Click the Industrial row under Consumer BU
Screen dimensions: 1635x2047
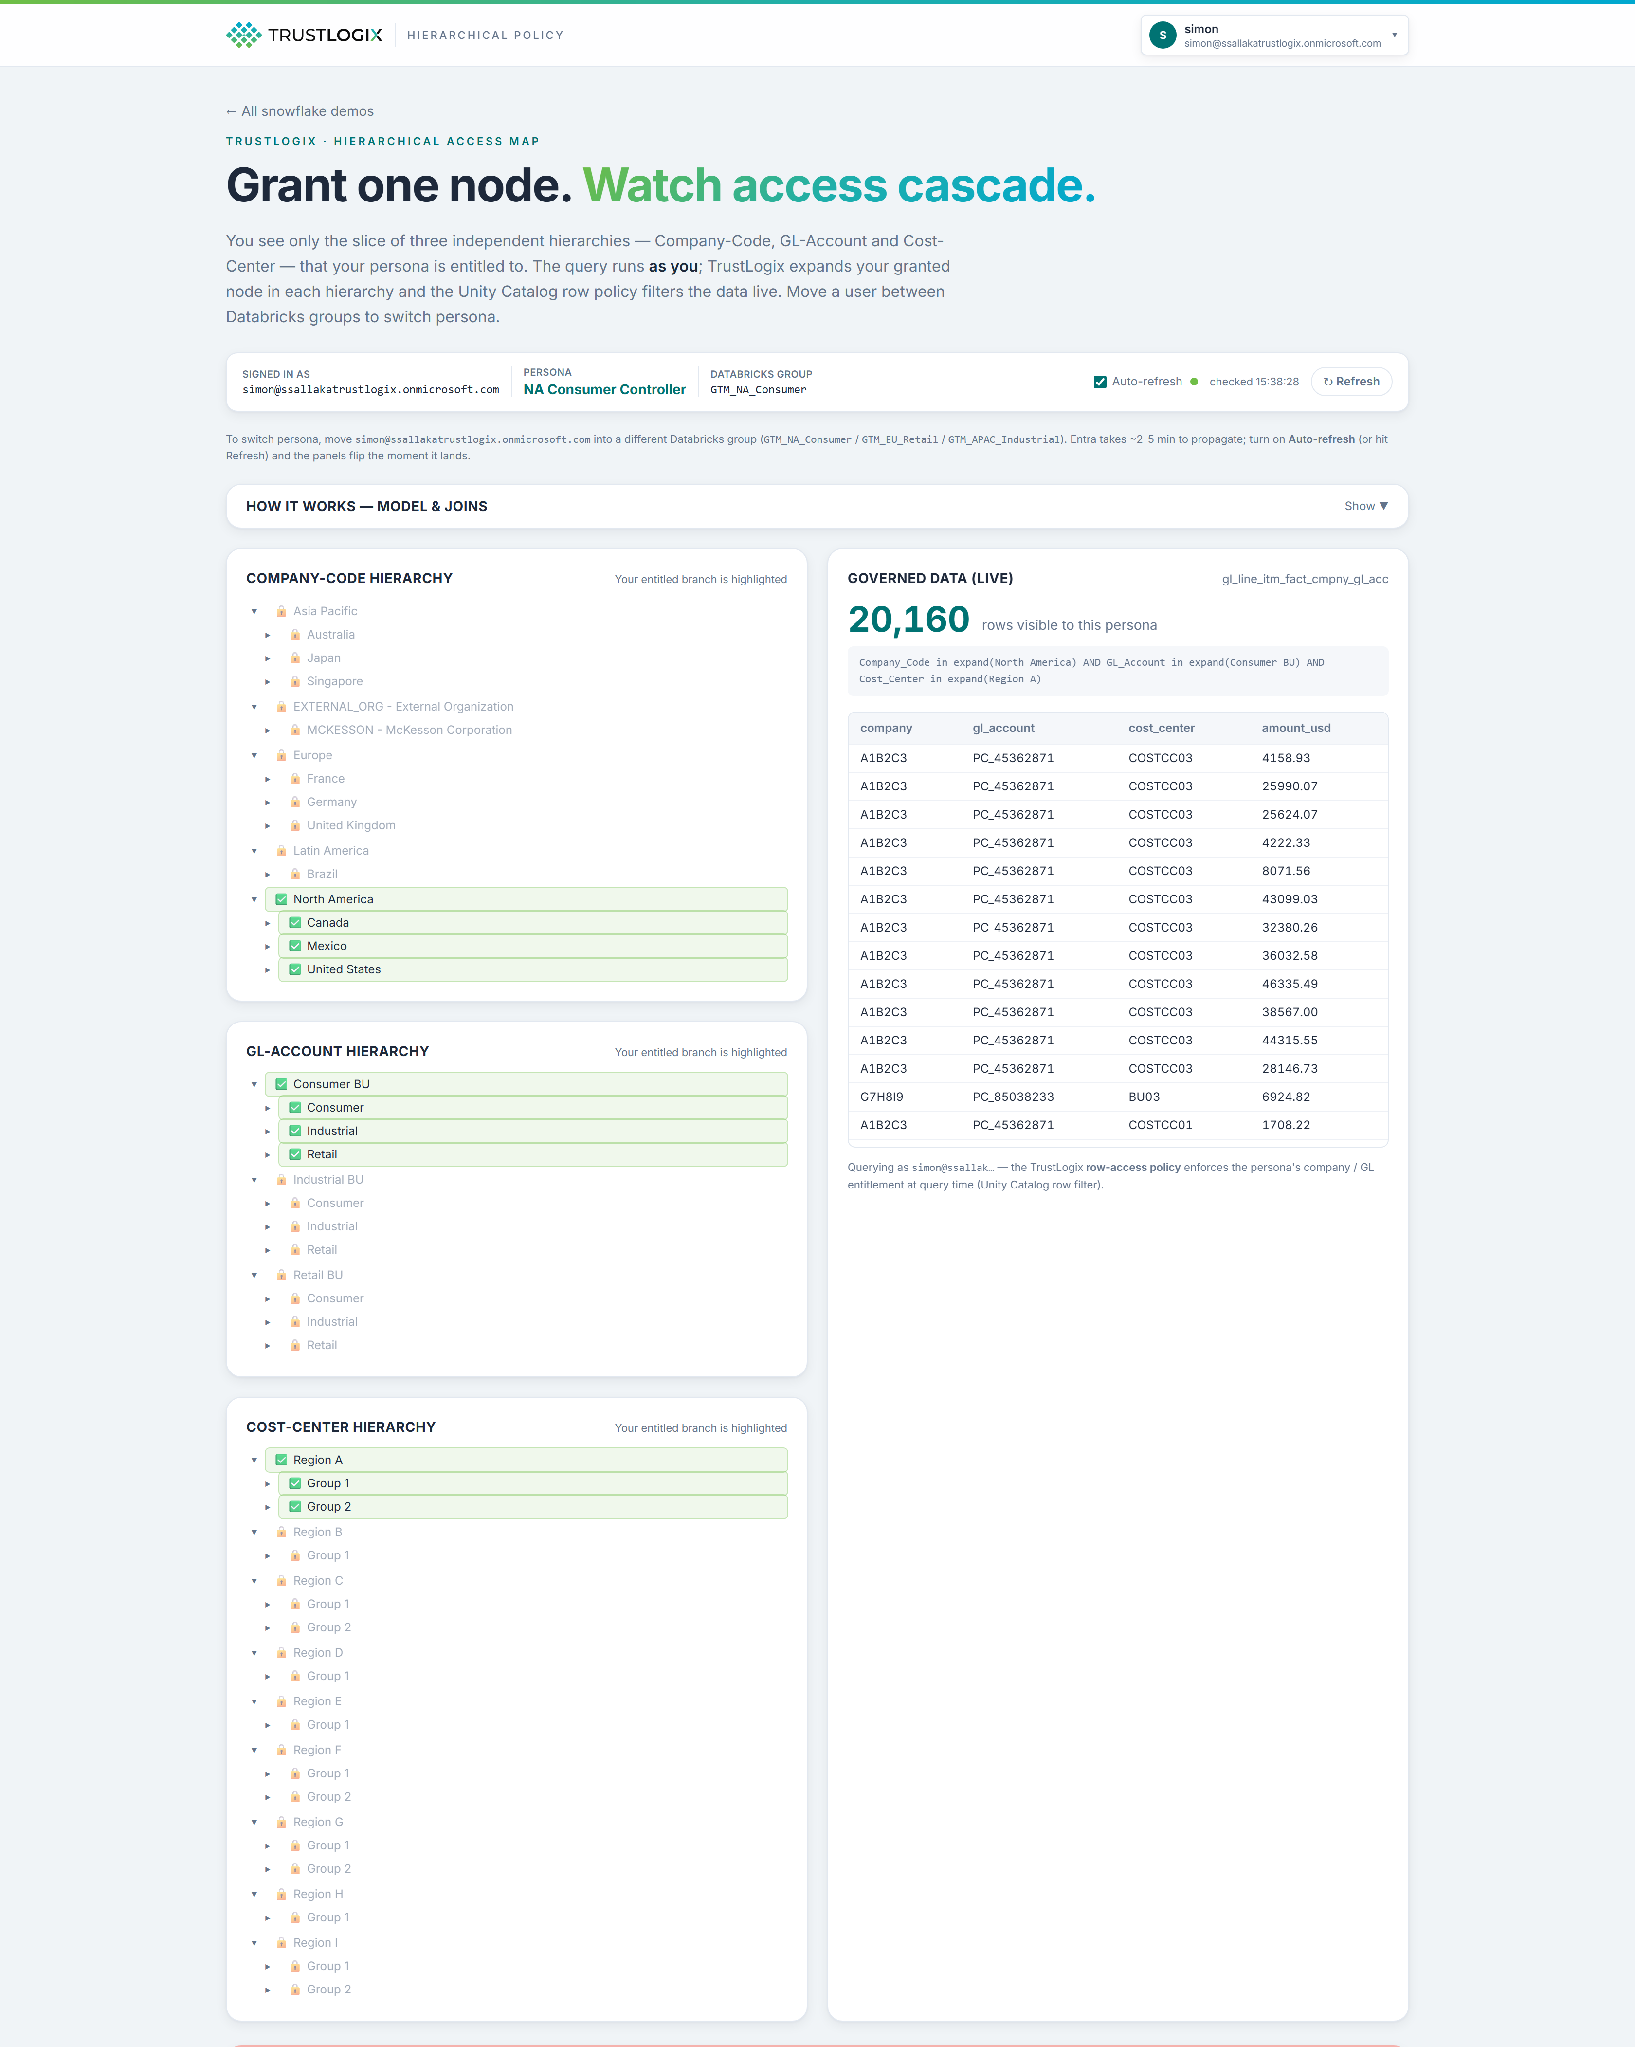tap(532, 1131)
